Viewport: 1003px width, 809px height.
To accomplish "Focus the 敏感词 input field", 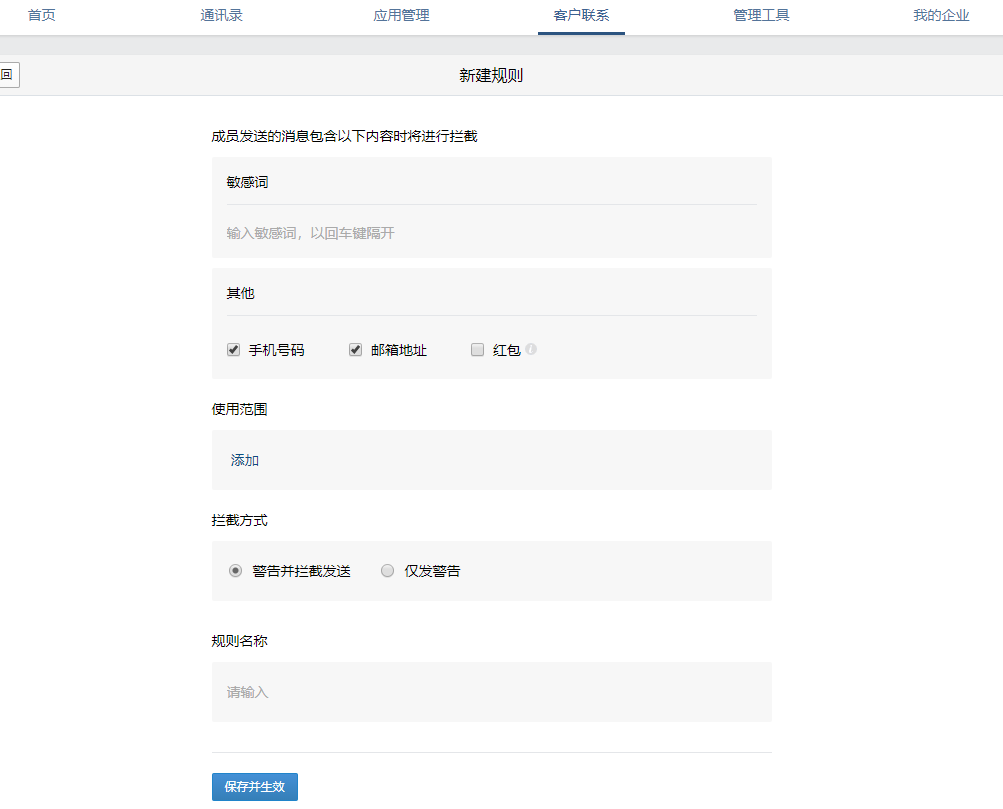I will click(490, 233).
